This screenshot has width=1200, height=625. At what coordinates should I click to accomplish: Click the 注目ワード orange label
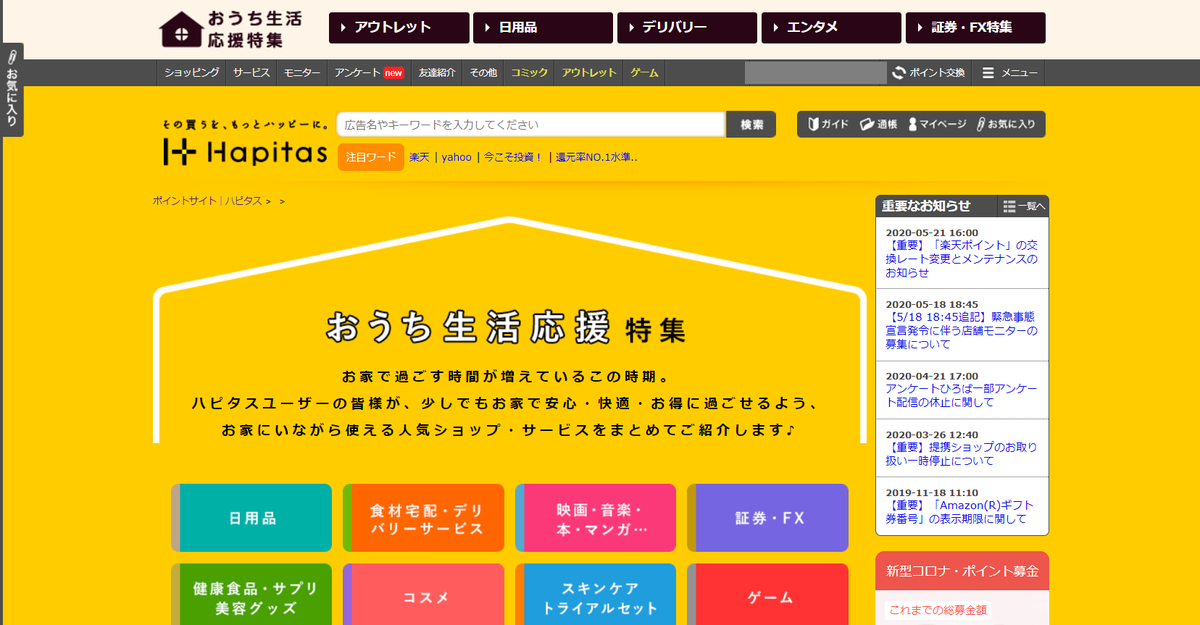(371, 157)
